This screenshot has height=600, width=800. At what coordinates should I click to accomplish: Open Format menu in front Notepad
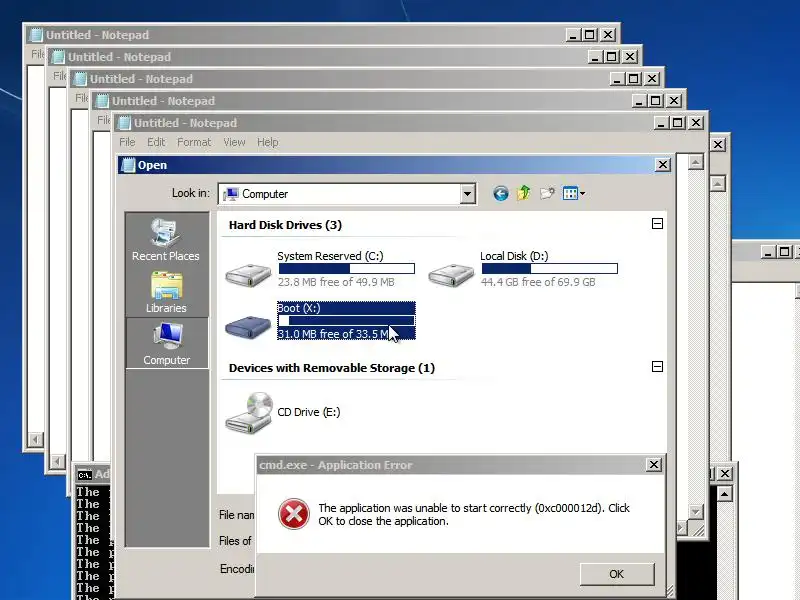194,142
